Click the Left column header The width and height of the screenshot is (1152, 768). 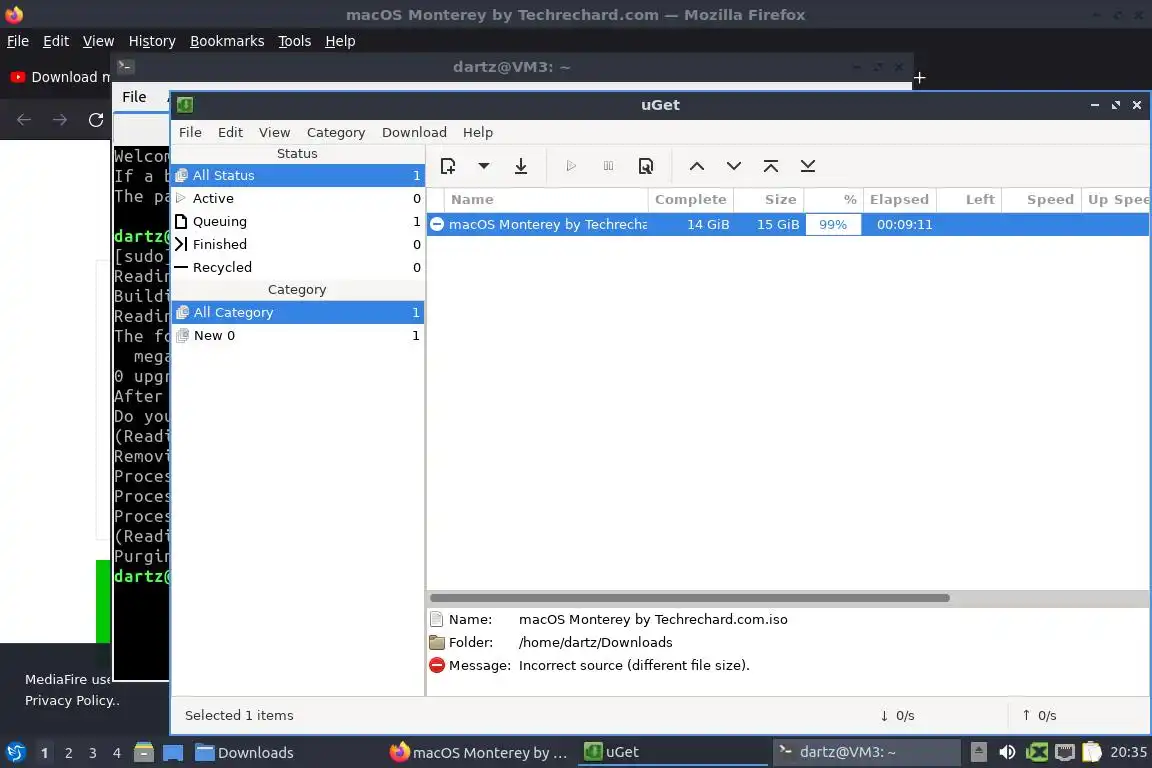coord(969,199)
